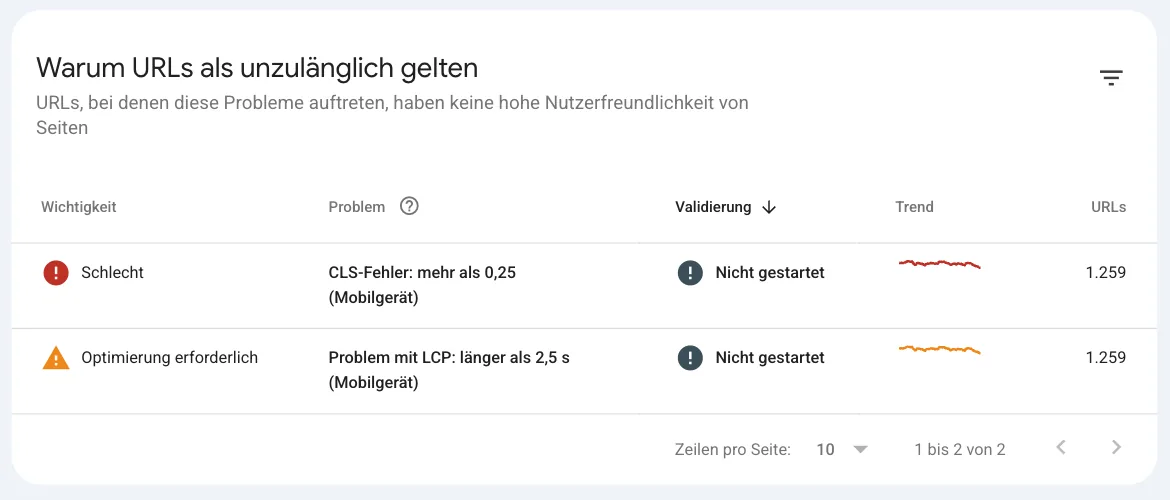
Task: Click the Trend column header
Action: [914, 207]
